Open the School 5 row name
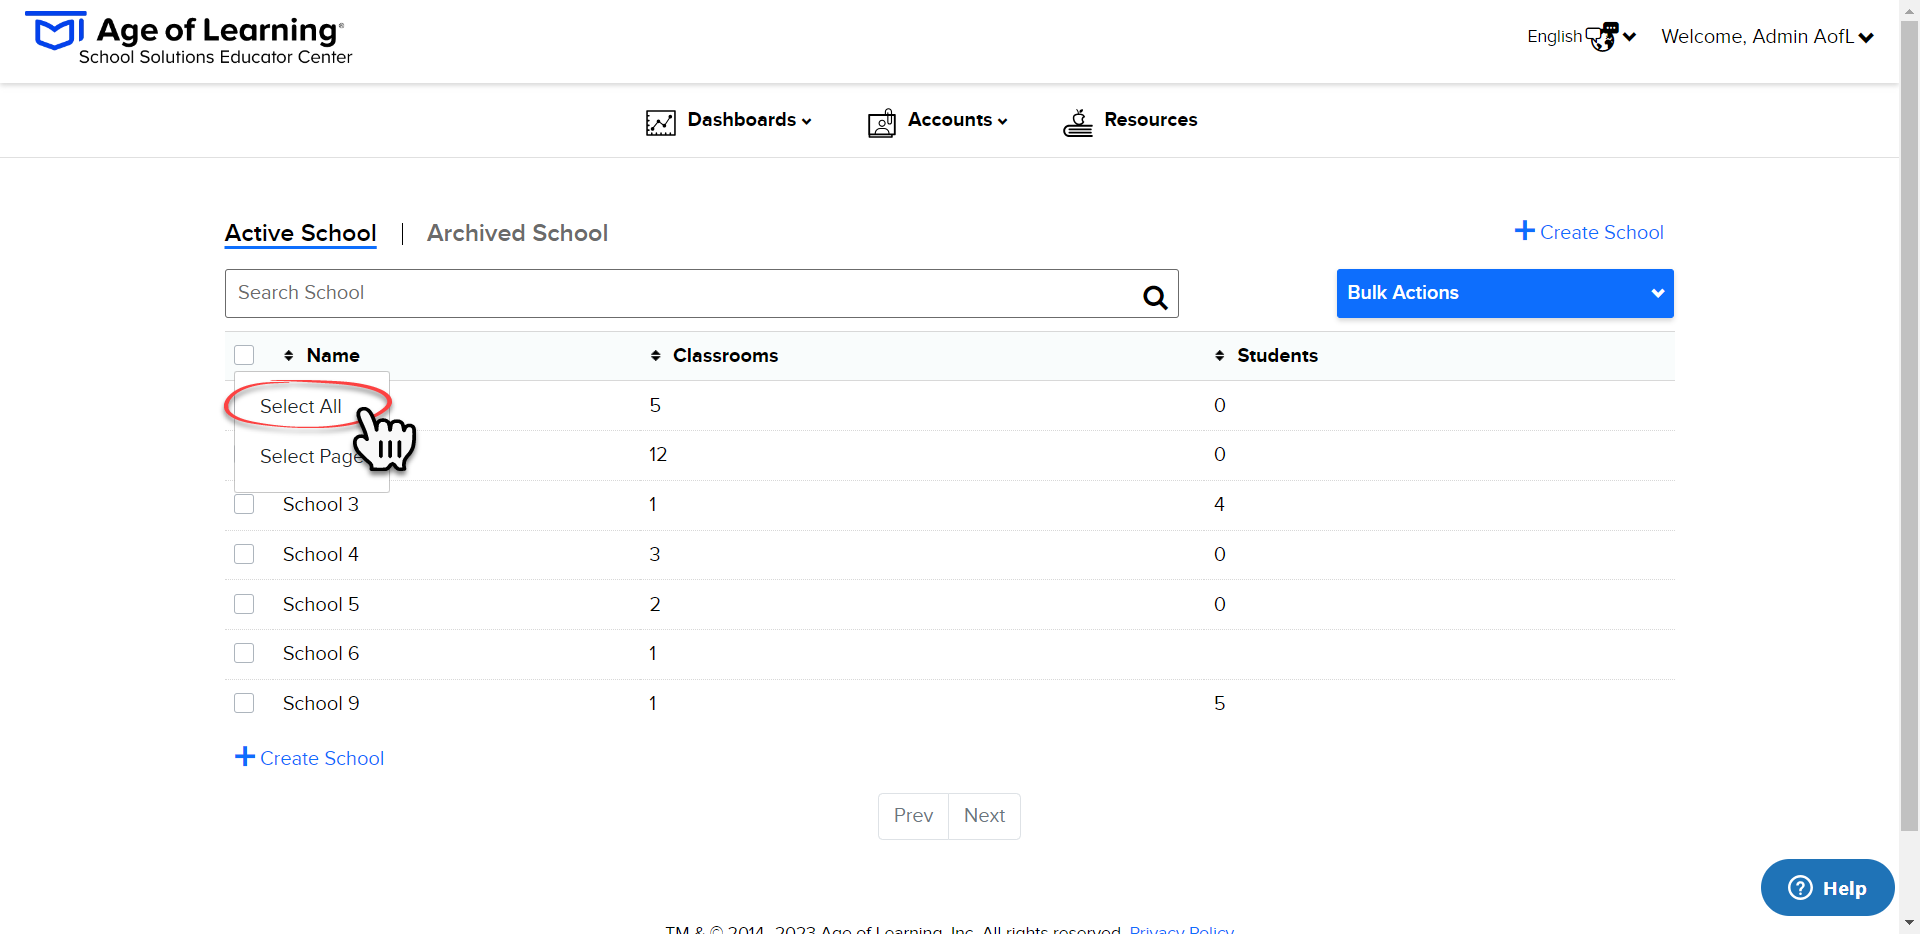This screenshot has height=934, width=1920. (320, 604)
